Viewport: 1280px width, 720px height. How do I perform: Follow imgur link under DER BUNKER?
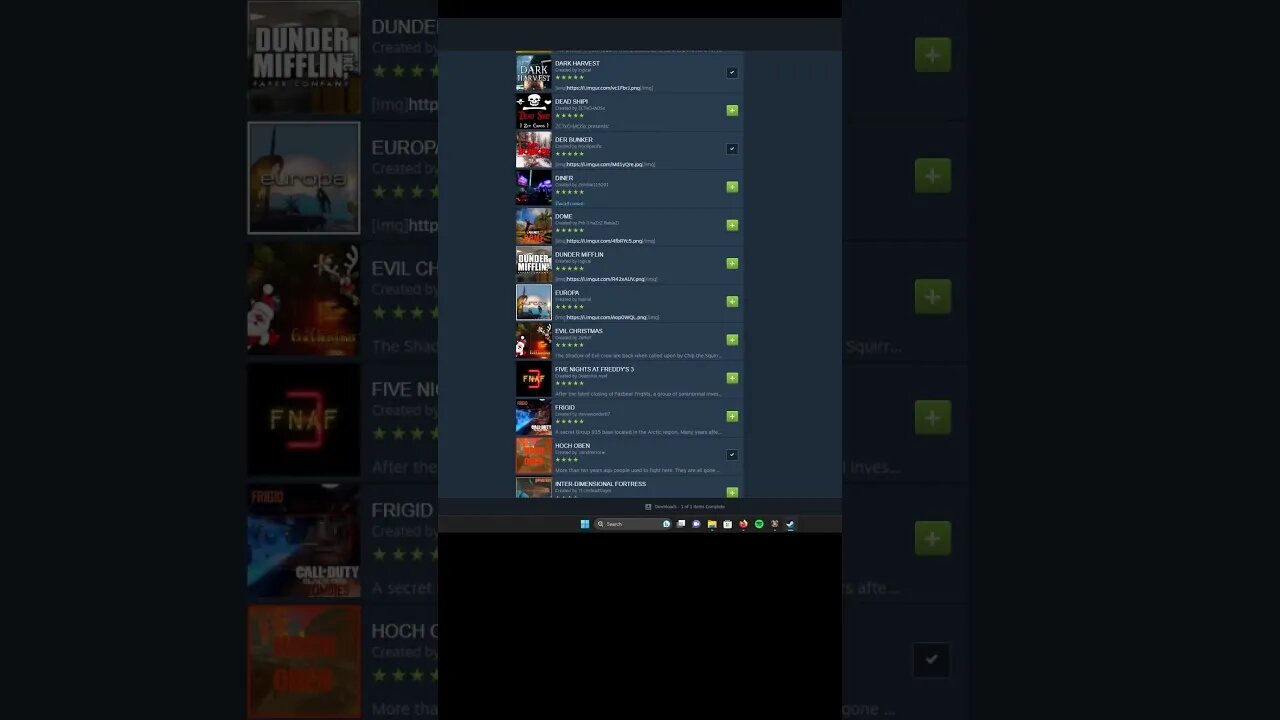[604, 164]
